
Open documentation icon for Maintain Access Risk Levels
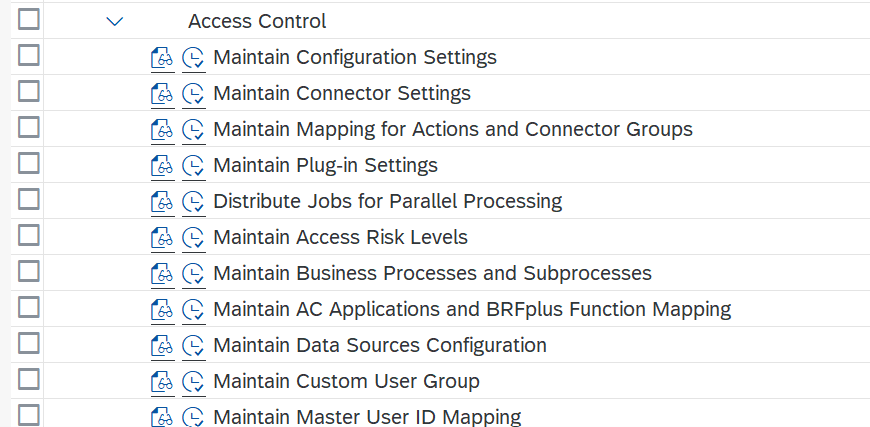pos(162,237)
